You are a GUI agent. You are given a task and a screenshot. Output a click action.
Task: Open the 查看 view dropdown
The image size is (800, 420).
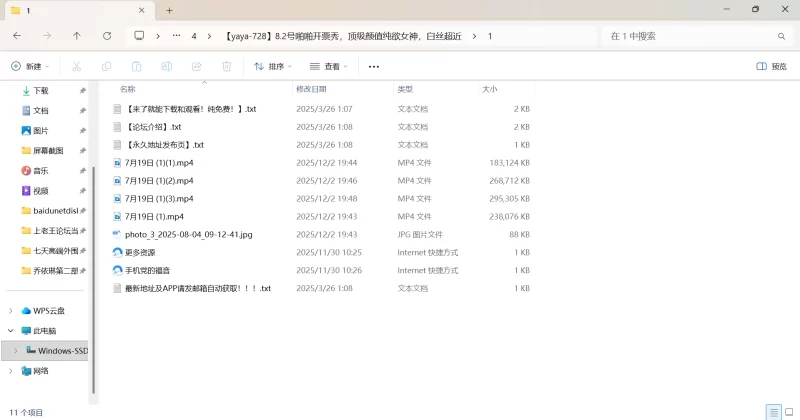tap(329, 67)
